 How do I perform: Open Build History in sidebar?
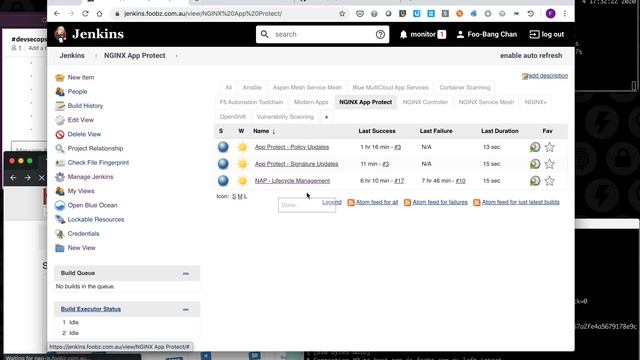pyautogui.click(x=85, y=106)
